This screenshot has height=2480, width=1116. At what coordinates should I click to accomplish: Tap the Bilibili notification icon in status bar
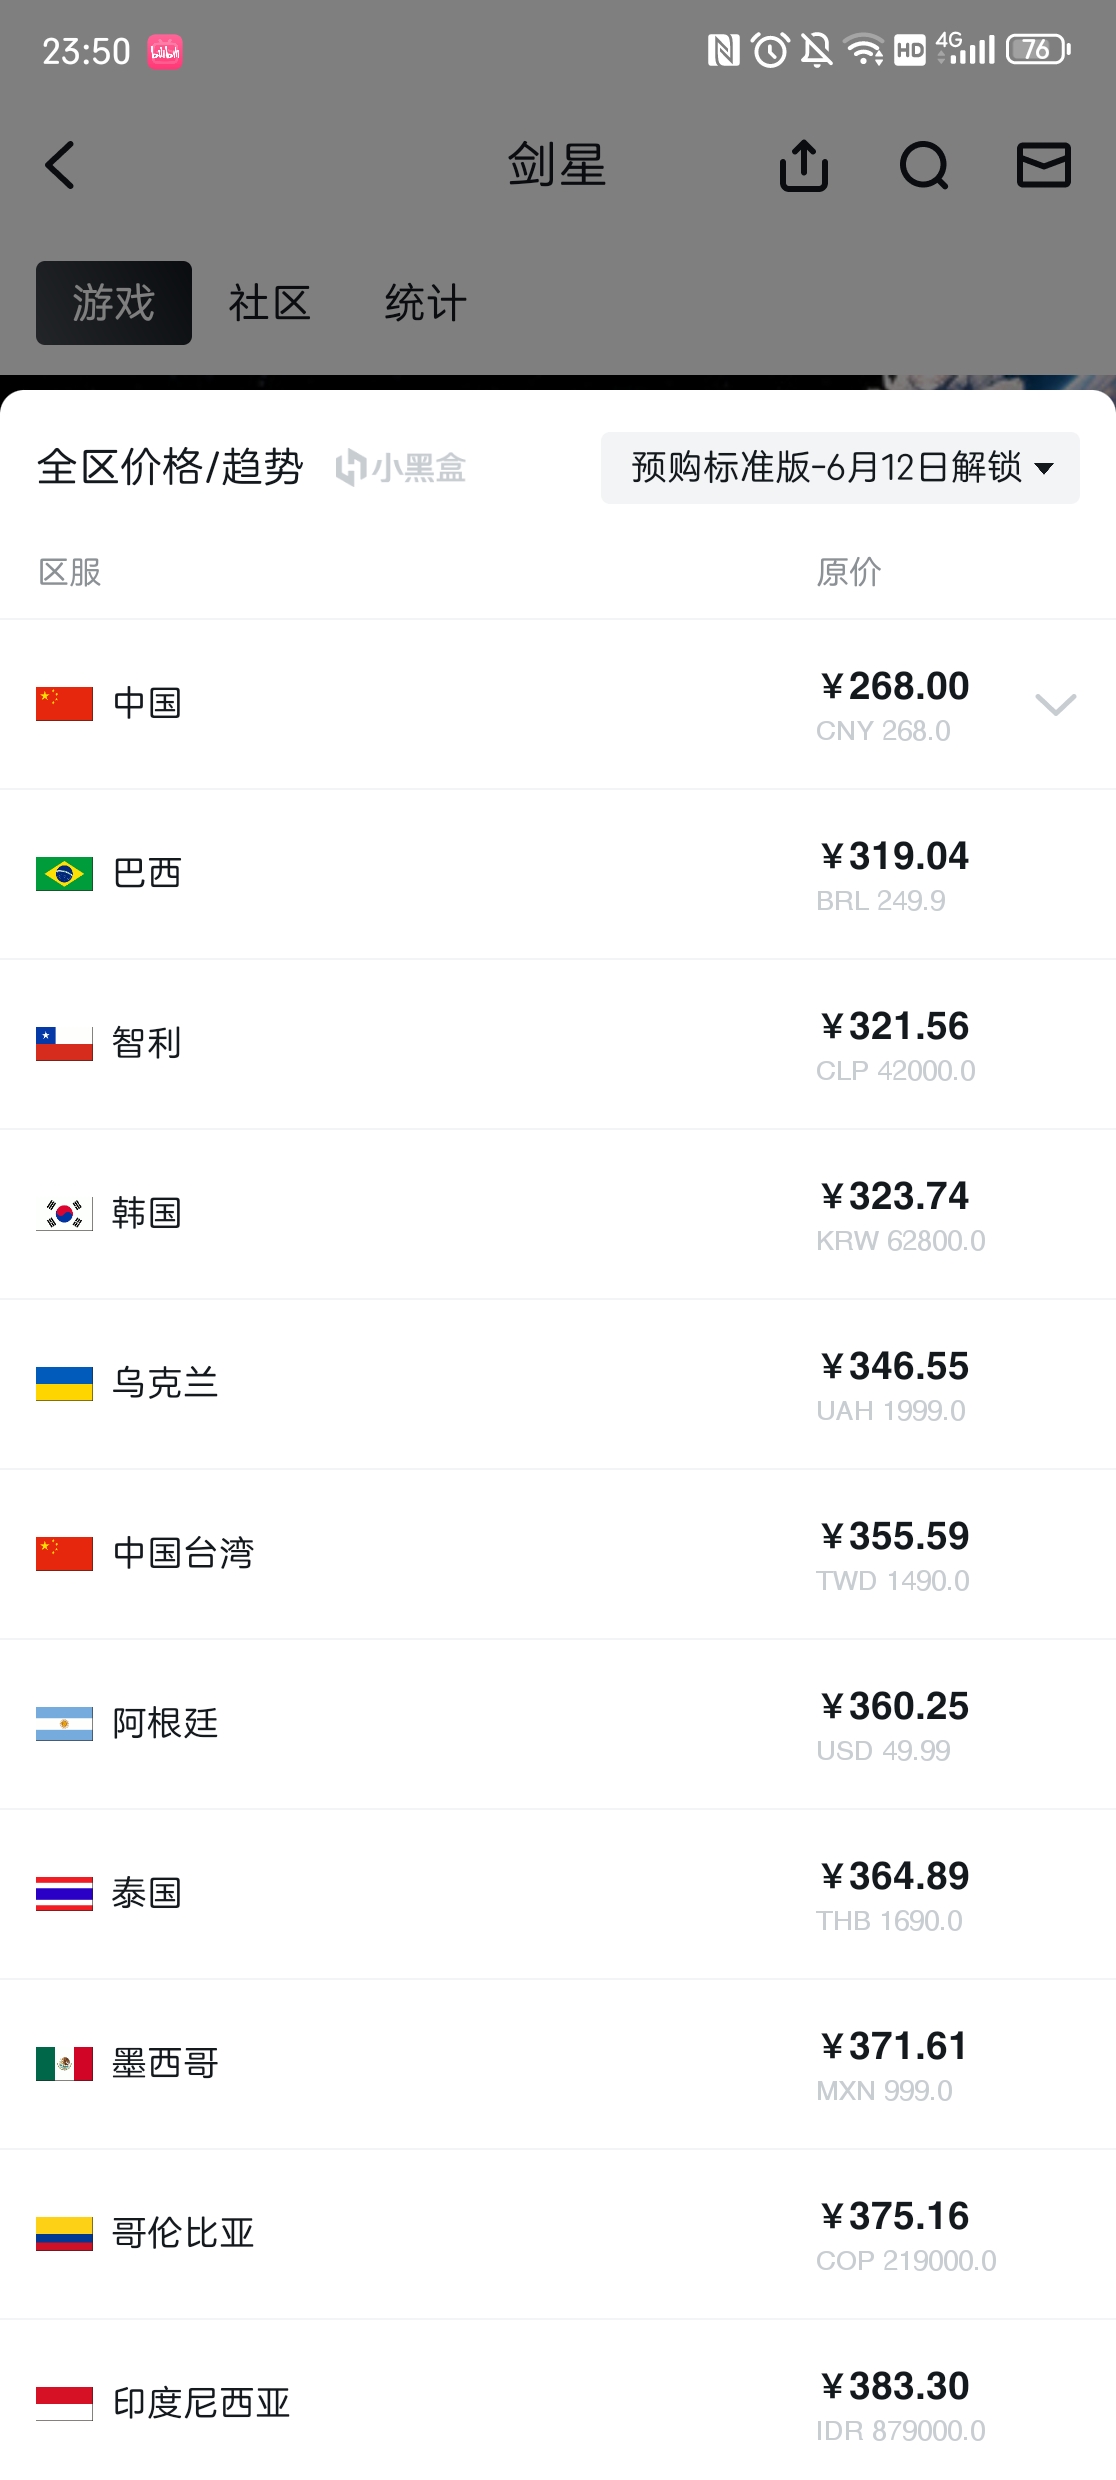165,51
